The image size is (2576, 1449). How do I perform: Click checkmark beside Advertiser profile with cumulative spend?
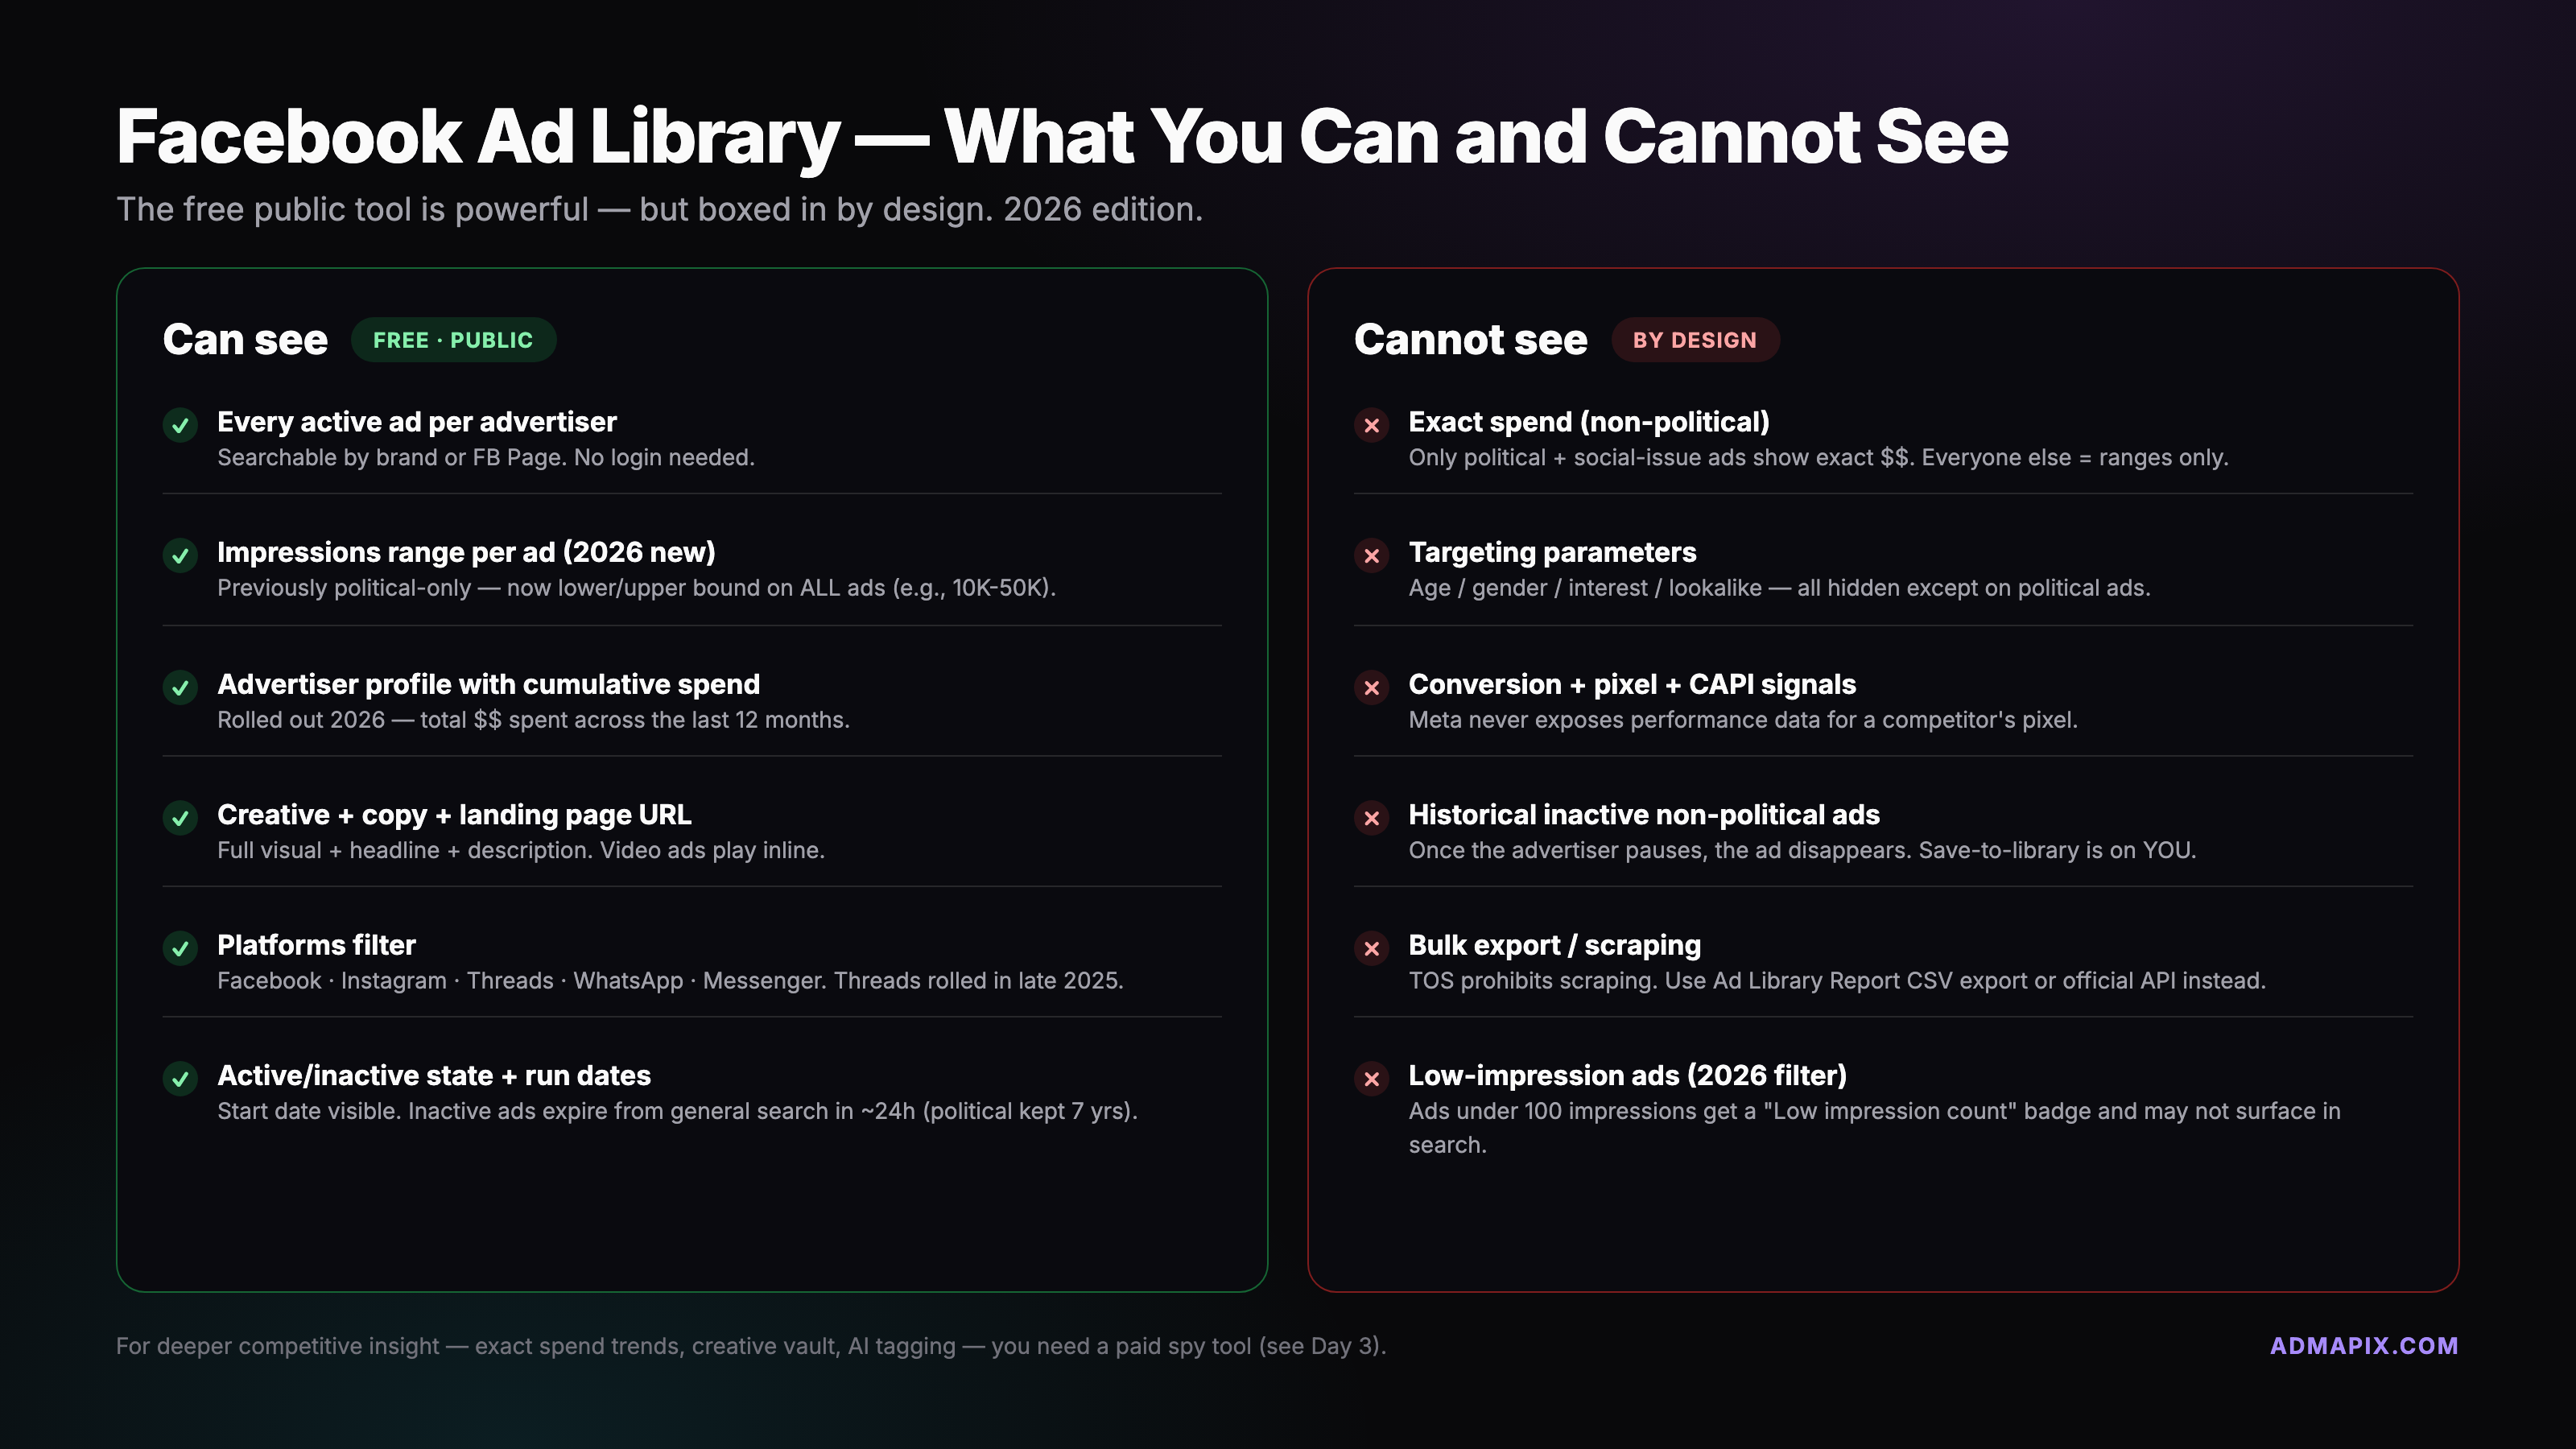(180, 687)
